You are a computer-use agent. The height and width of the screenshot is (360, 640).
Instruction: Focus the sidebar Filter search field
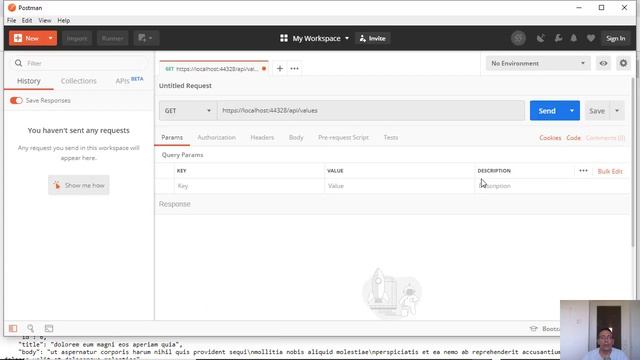[80, 63]
